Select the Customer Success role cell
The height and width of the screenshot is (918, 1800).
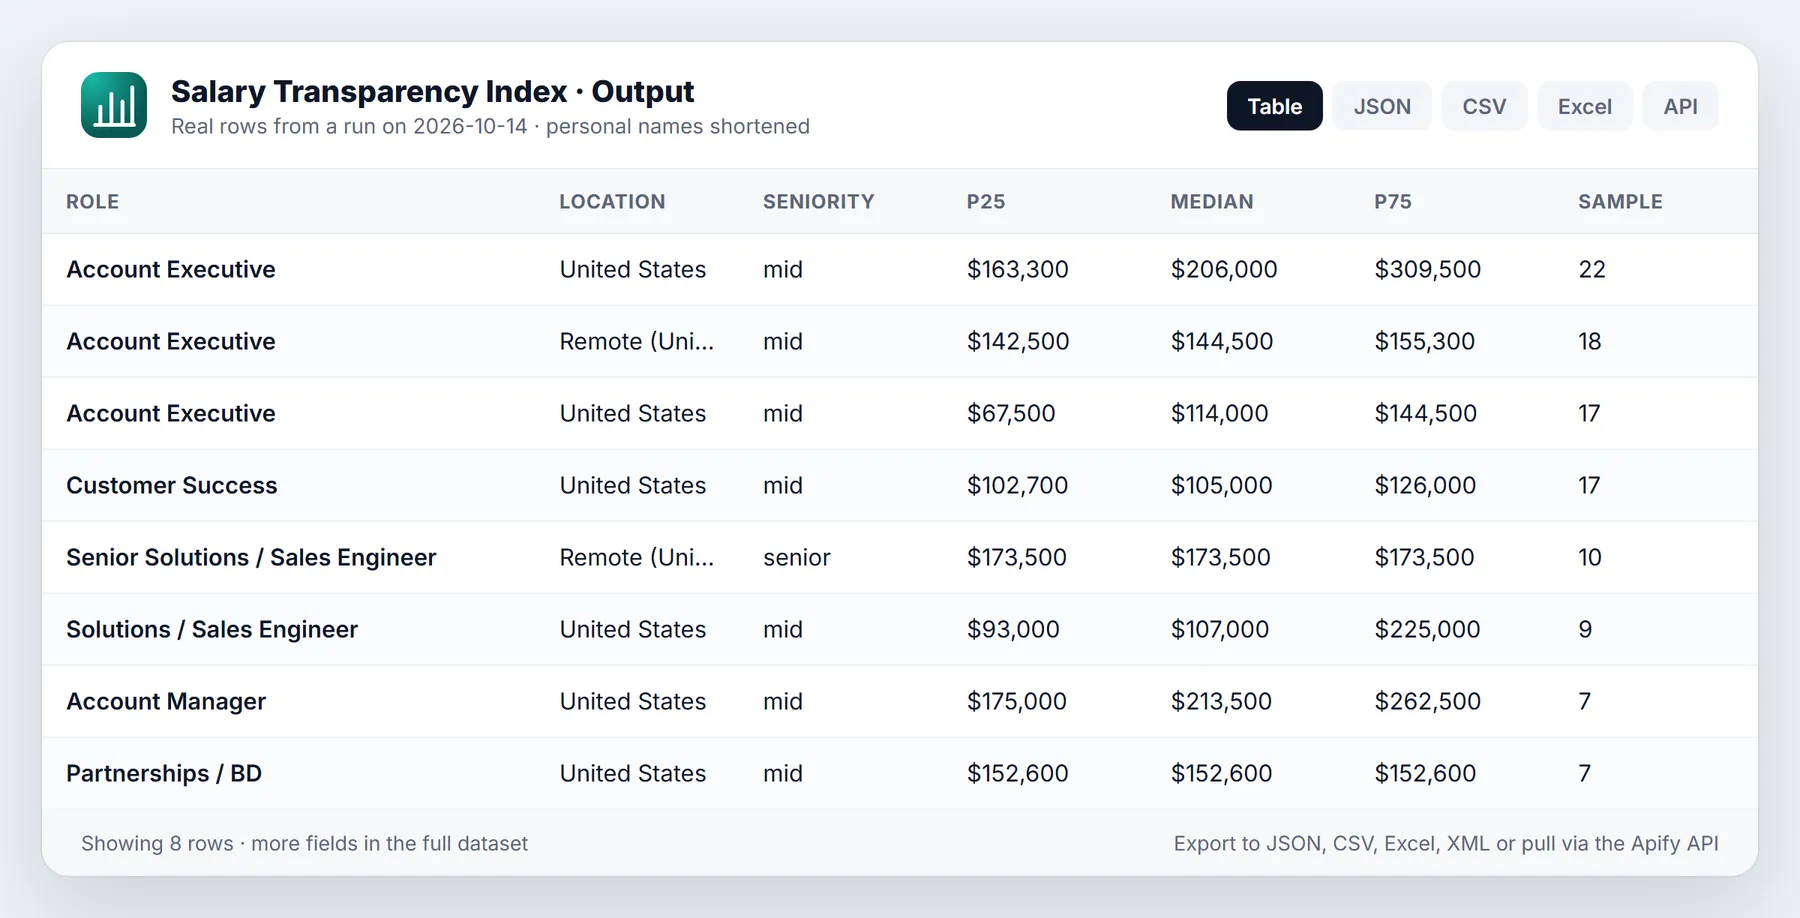click(x=172, y=485)
